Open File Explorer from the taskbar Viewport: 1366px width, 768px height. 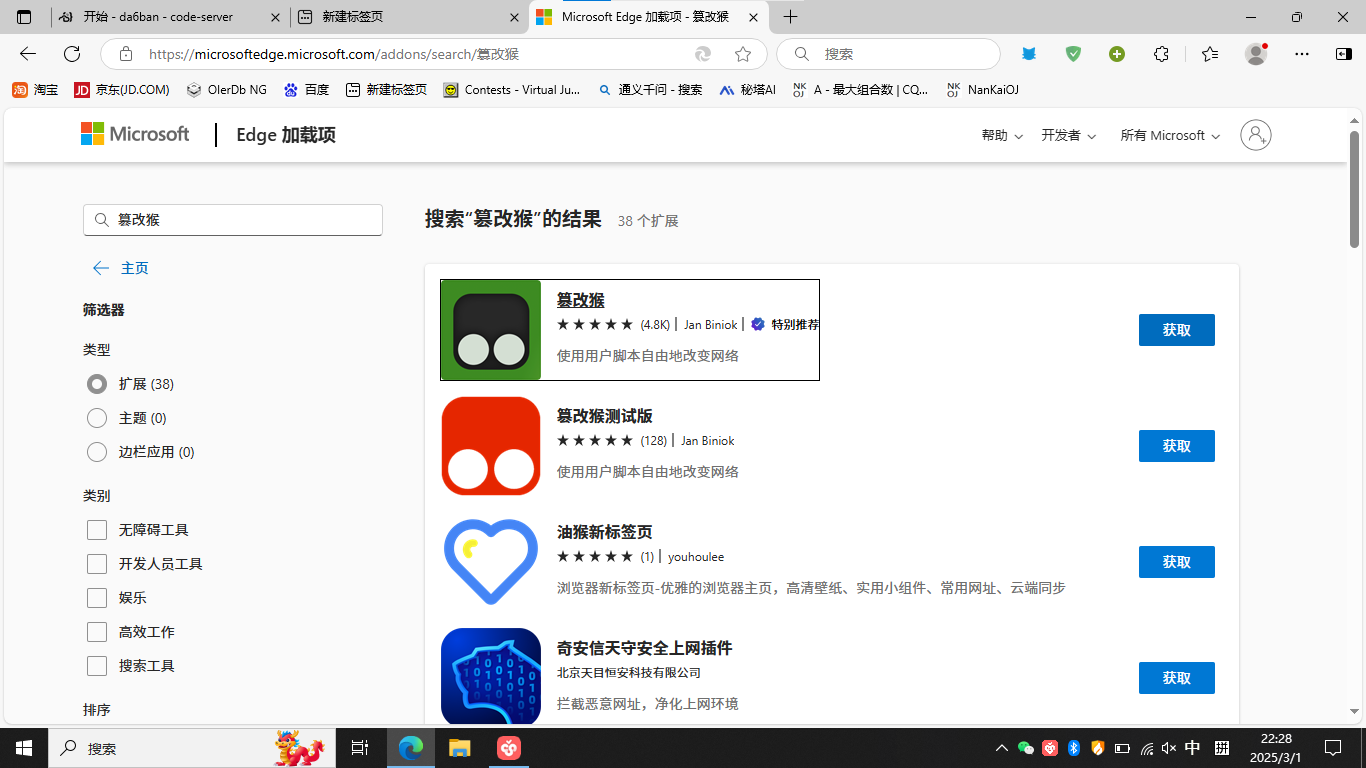click(459, 748)
